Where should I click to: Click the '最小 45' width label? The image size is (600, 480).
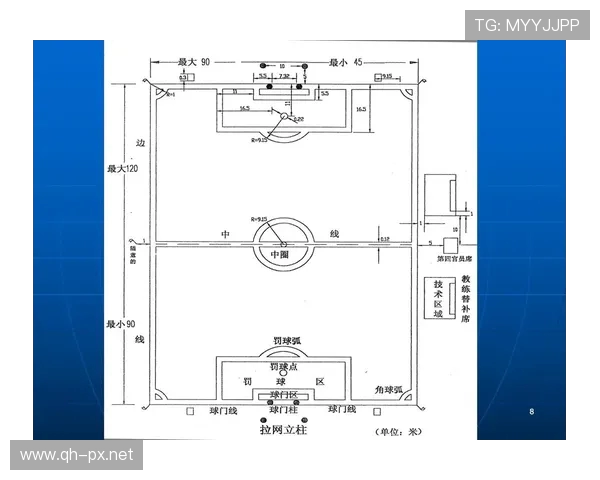click(x=346, y=62)
